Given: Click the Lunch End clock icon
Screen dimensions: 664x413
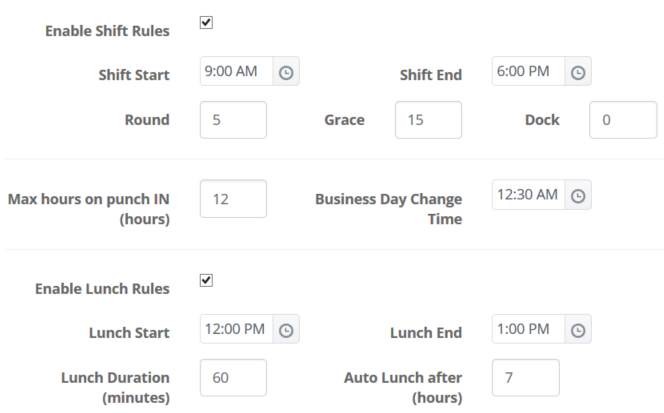Looking at the screenshot, I should (x=578, y=330).
